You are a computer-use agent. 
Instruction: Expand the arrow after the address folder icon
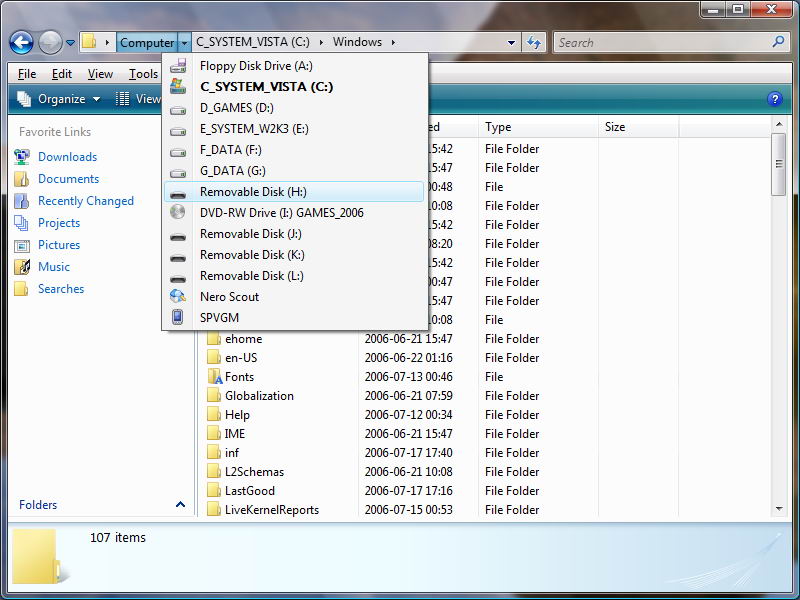coord(107,42)
